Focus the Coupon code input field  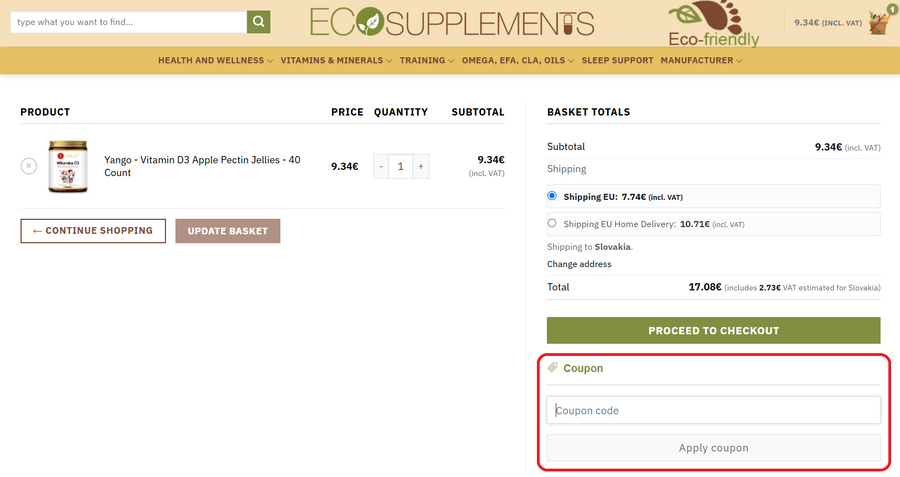click(713, 410)
